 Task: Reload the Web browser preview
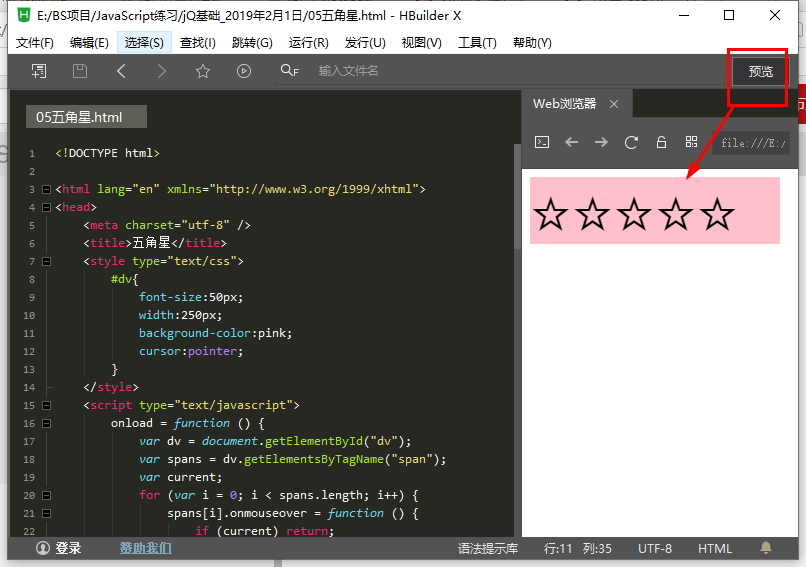click(x=631, y=142)
